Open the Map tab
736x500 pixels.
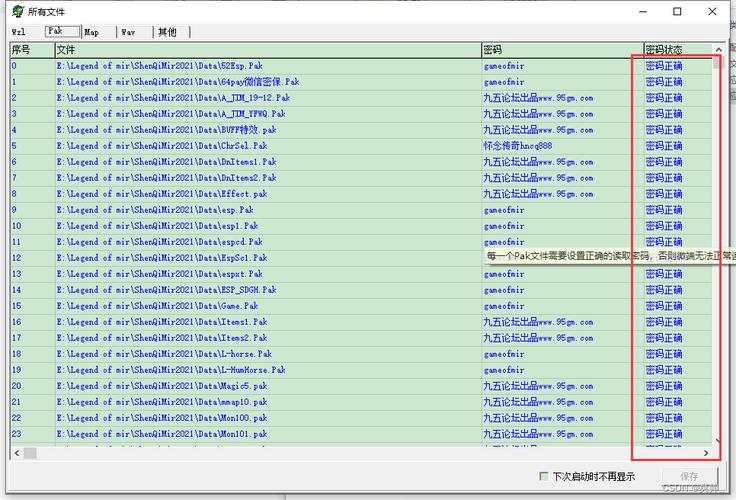click(91, 32)
